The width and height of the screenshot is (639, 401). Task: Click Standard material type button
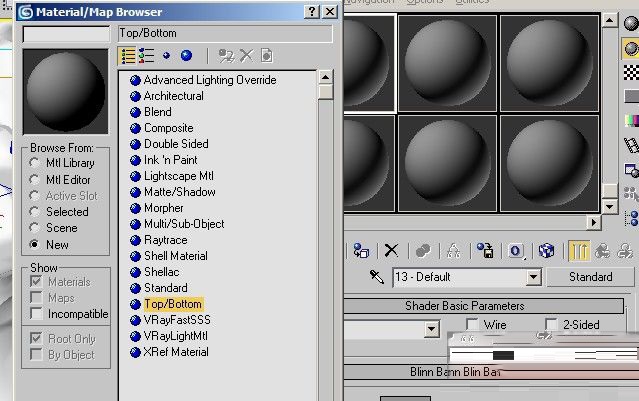pyautogui.click(x=590, y=277)
